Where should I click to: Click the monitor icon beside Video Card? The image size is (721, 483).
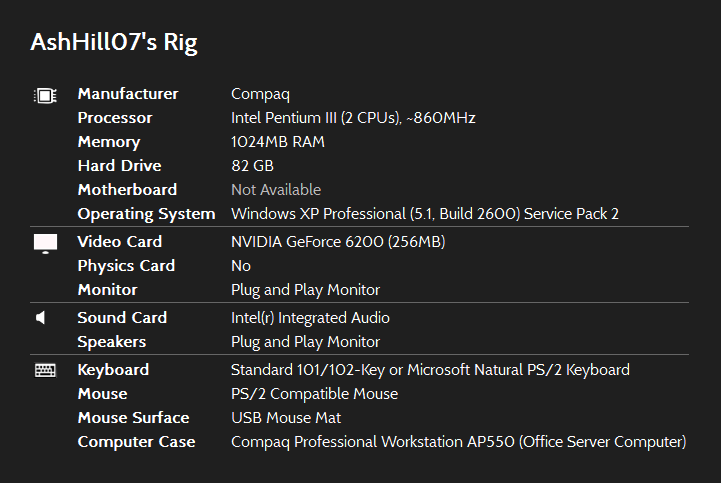[x=45, y=243]
